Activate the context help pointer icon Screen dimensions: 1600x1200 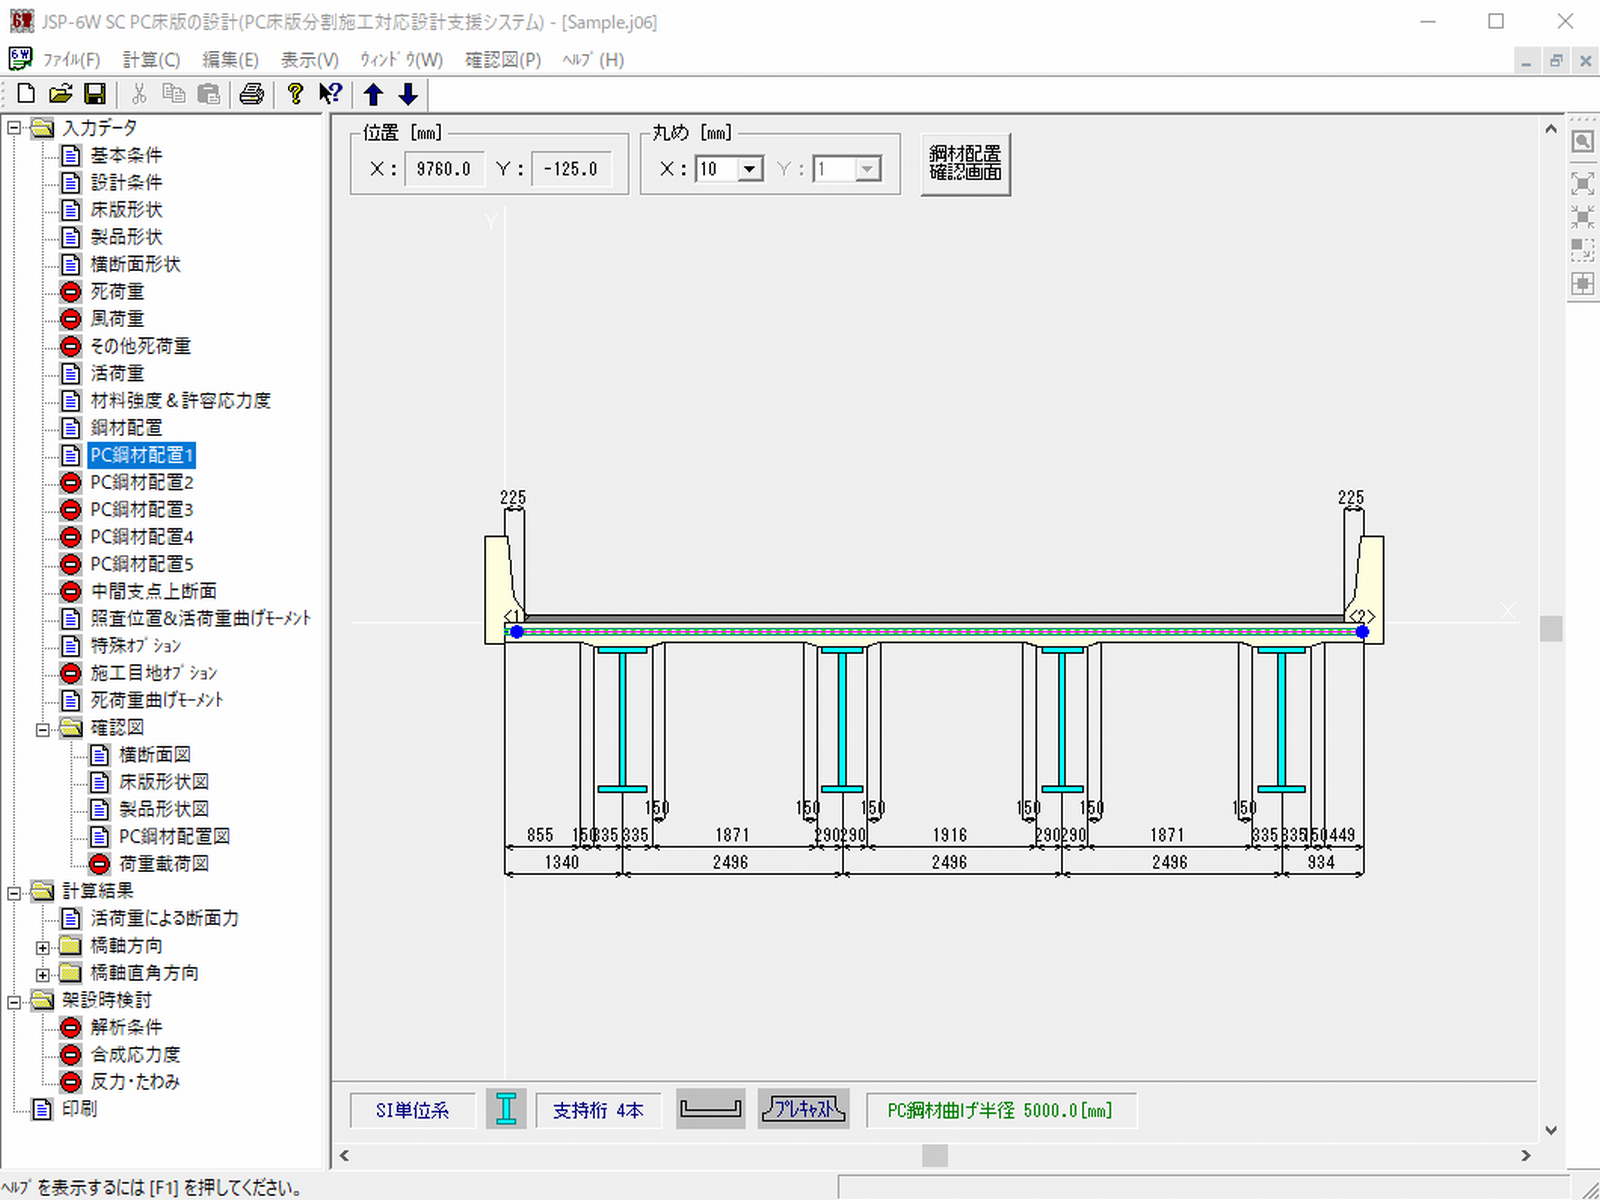point(330,94)
